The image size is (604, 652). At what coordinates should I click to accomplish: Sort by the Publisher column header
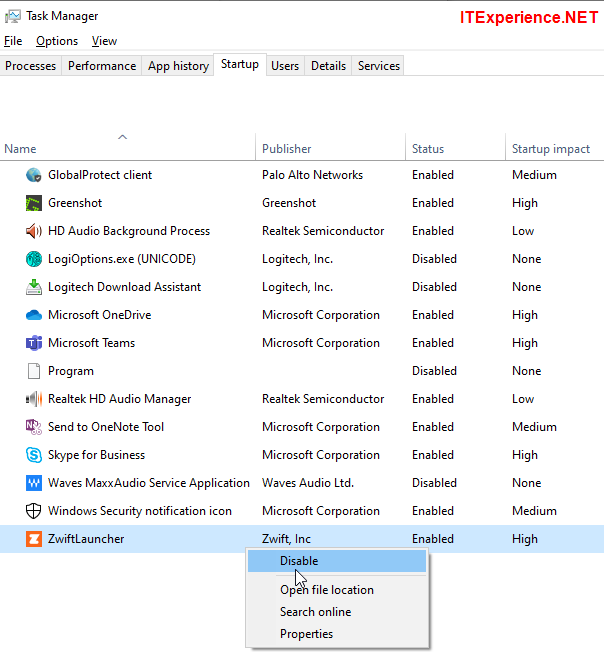click(x=330, y=149)
